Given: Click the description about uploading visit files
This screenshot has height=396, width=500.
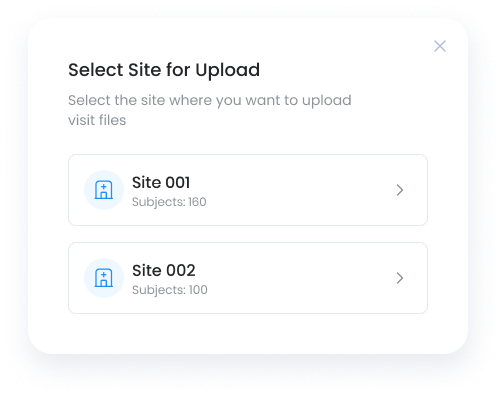Looking at the screenshot, I should point(210,110).
